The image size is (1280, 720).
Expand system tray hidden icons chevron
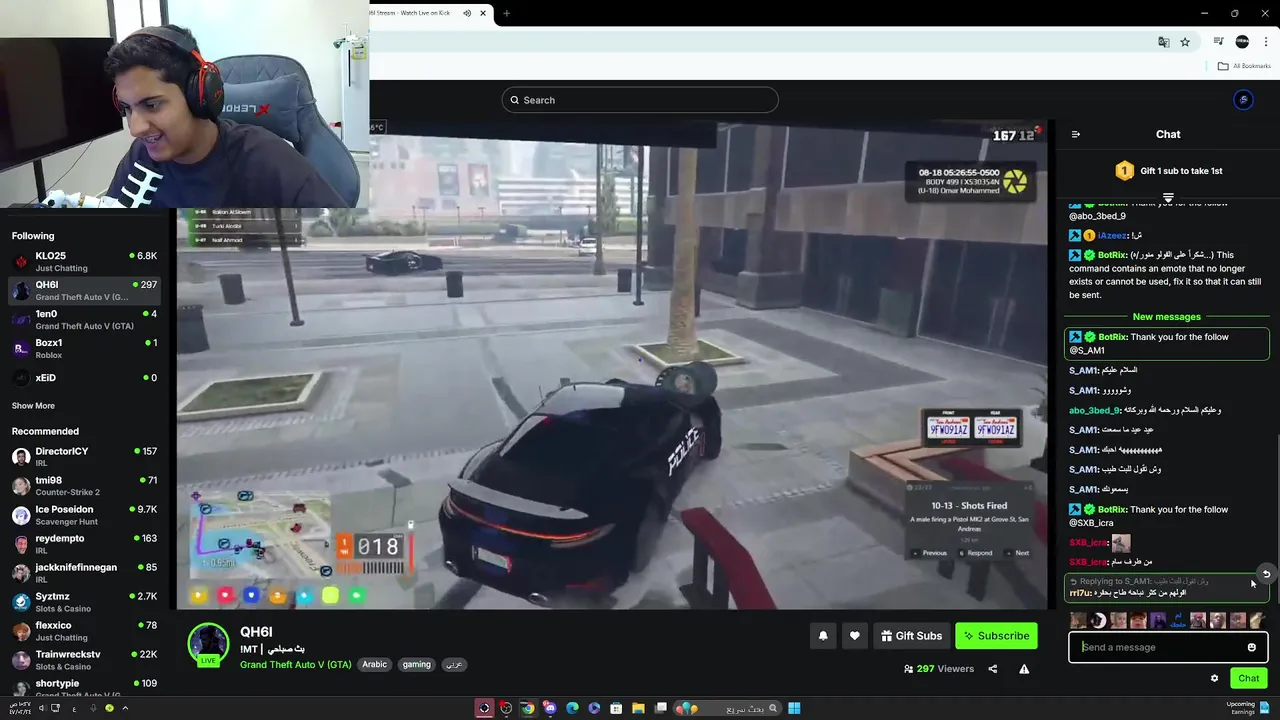[x=125, y=708]
